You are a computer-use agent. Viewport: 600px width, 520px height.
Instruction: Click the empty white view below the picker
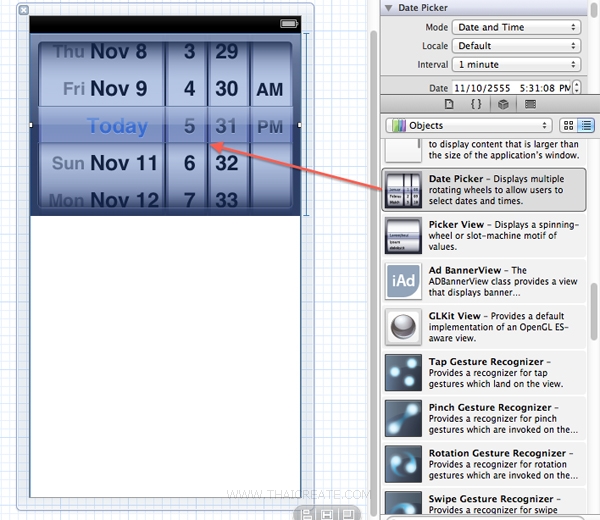(x=165, y=356)
